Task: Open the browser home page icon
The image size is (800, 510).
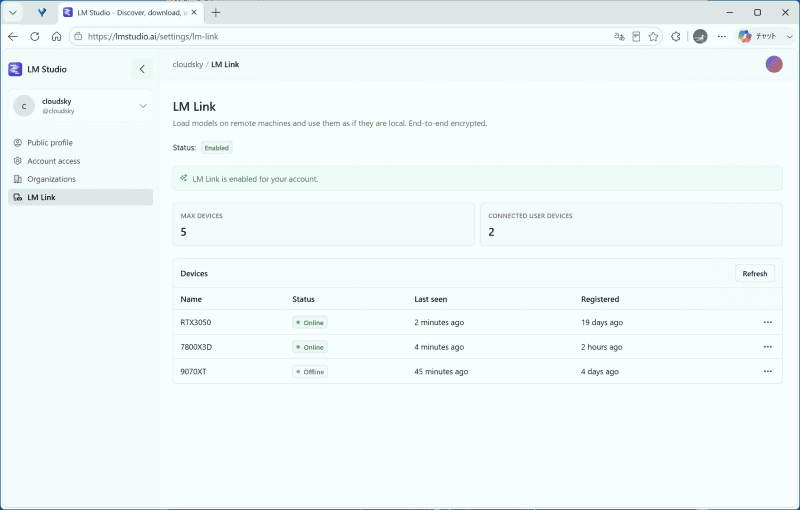Action: [x=56, y=37]
